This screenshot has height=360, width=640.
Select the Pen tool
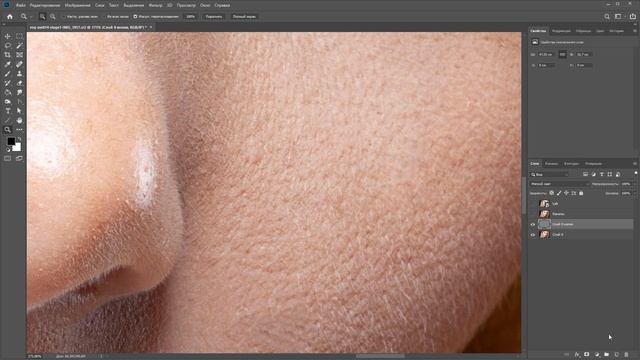click(19, 102)
